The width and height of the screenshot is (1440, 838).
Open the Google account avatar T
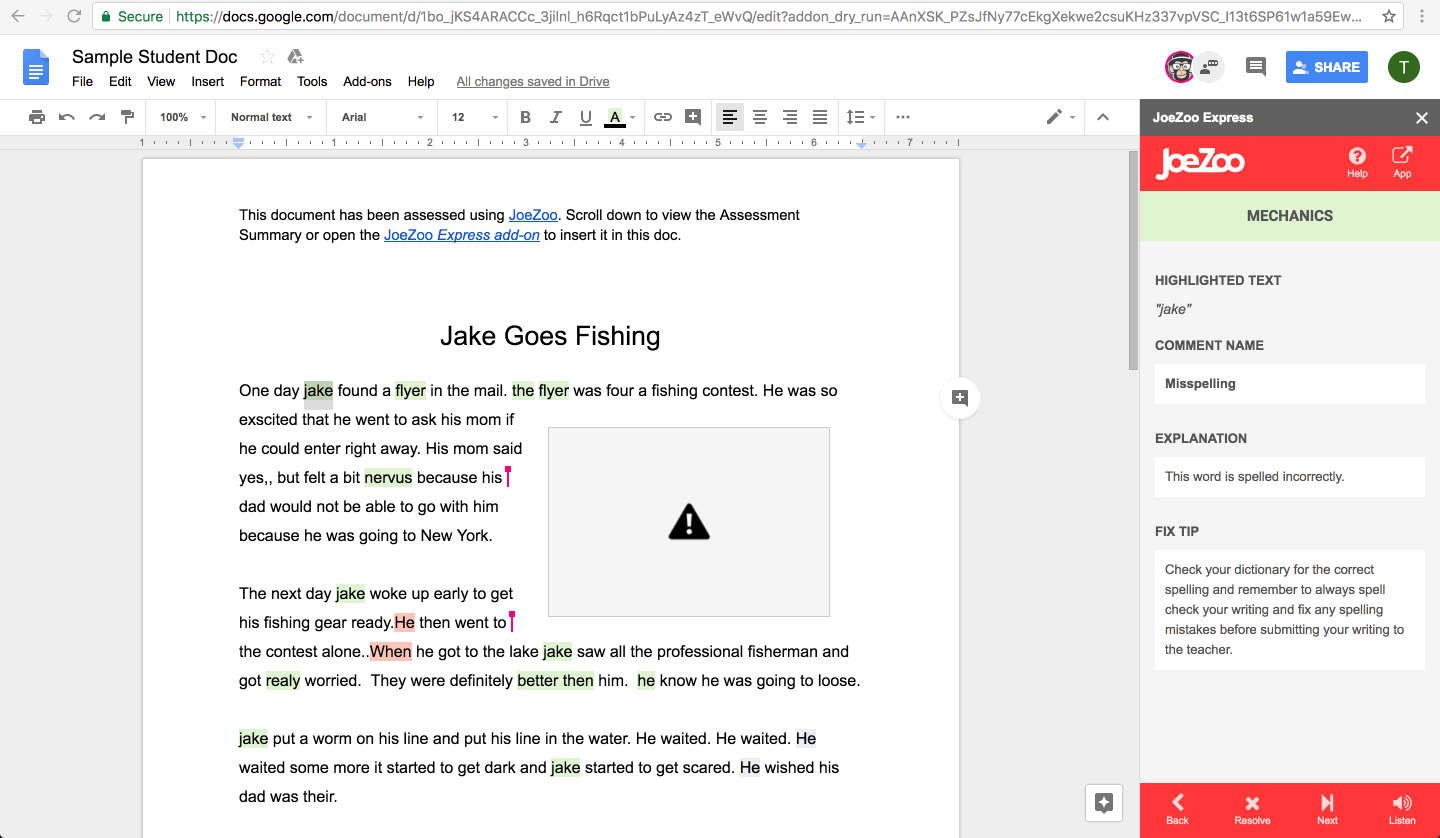[x=1404, y=67]
